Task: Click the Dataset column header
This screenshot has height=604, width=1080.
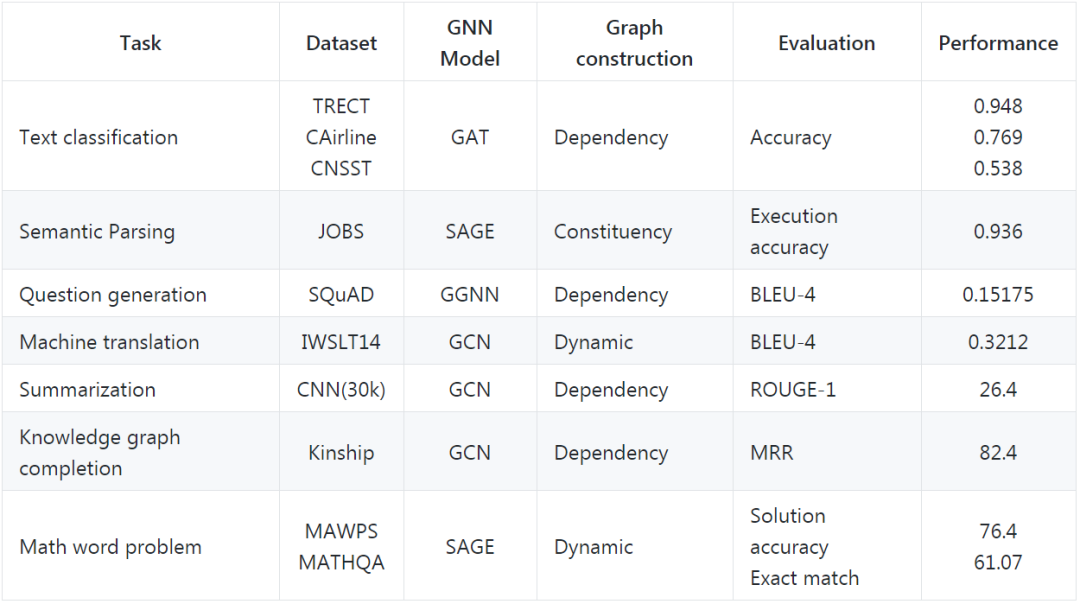Action: (x=342, y=43)
